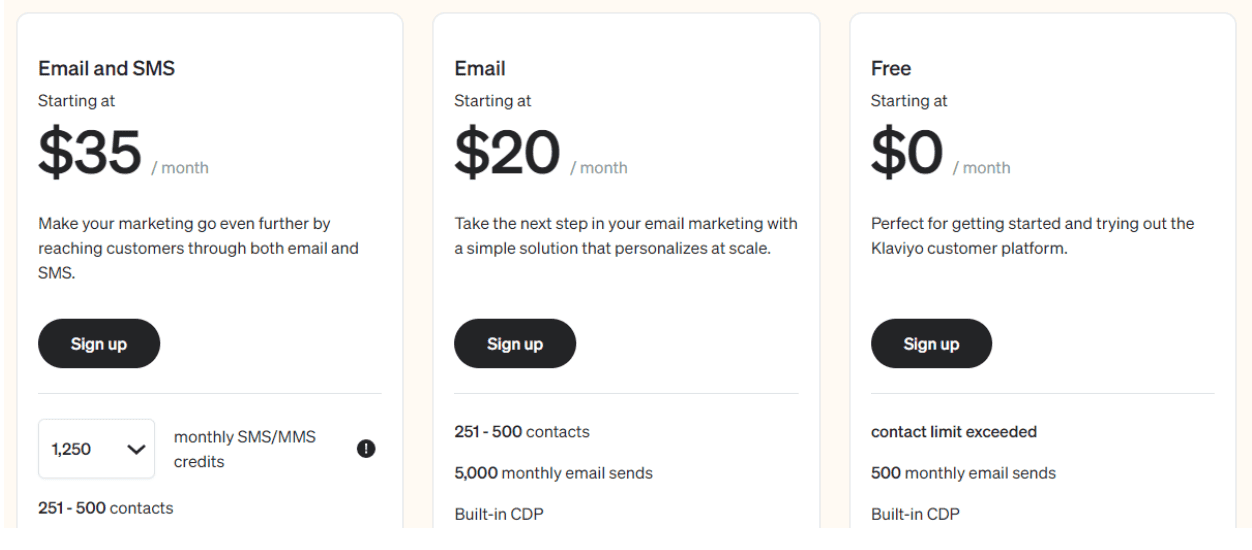This screenshot has width=1252, height=550.
Task: Click '251 - 500 contacts' in Email plan
Action: click(x=522, y=432)
